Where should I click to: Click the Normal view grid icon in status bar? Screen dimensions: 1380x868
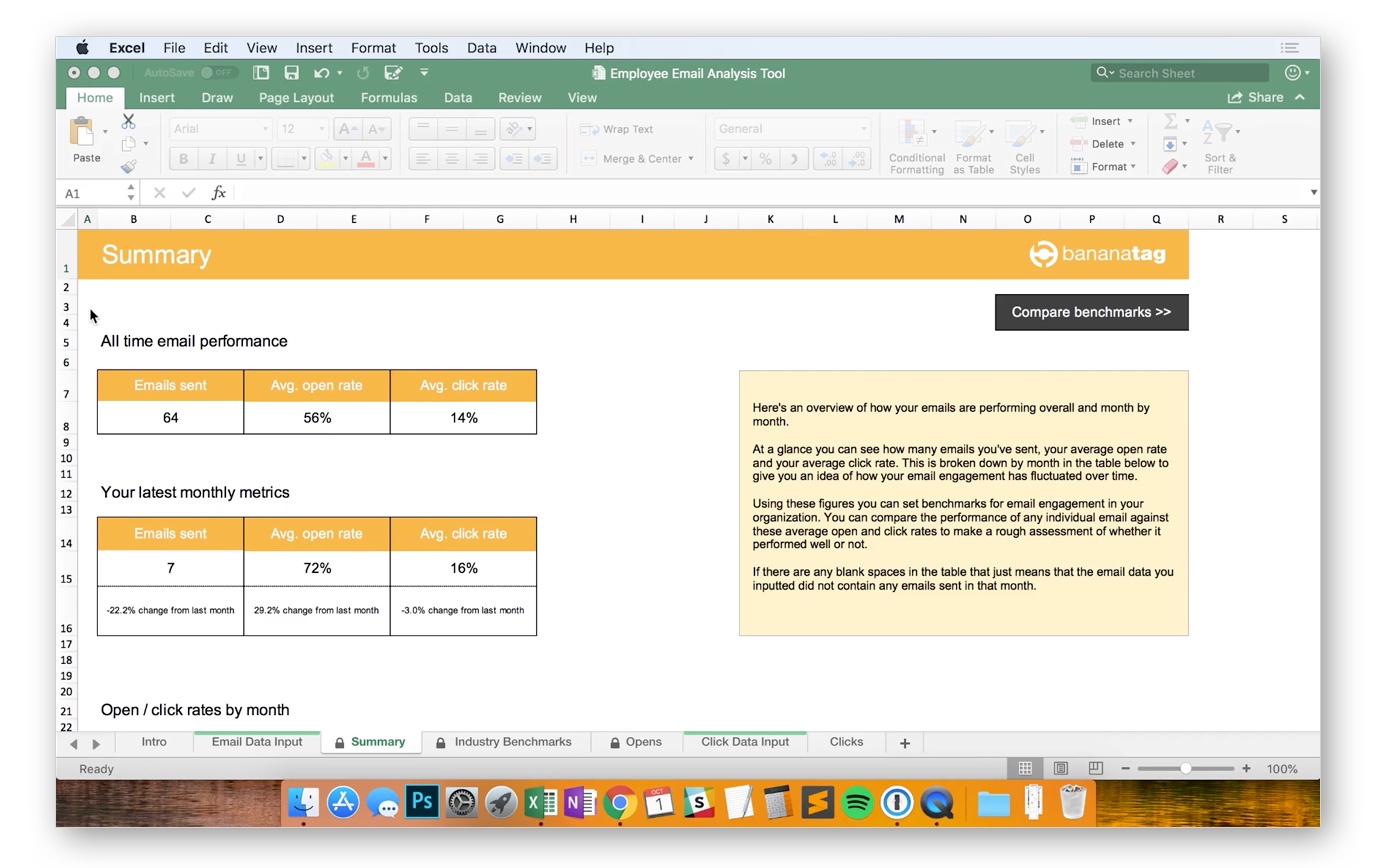[x=1025, y=768]
